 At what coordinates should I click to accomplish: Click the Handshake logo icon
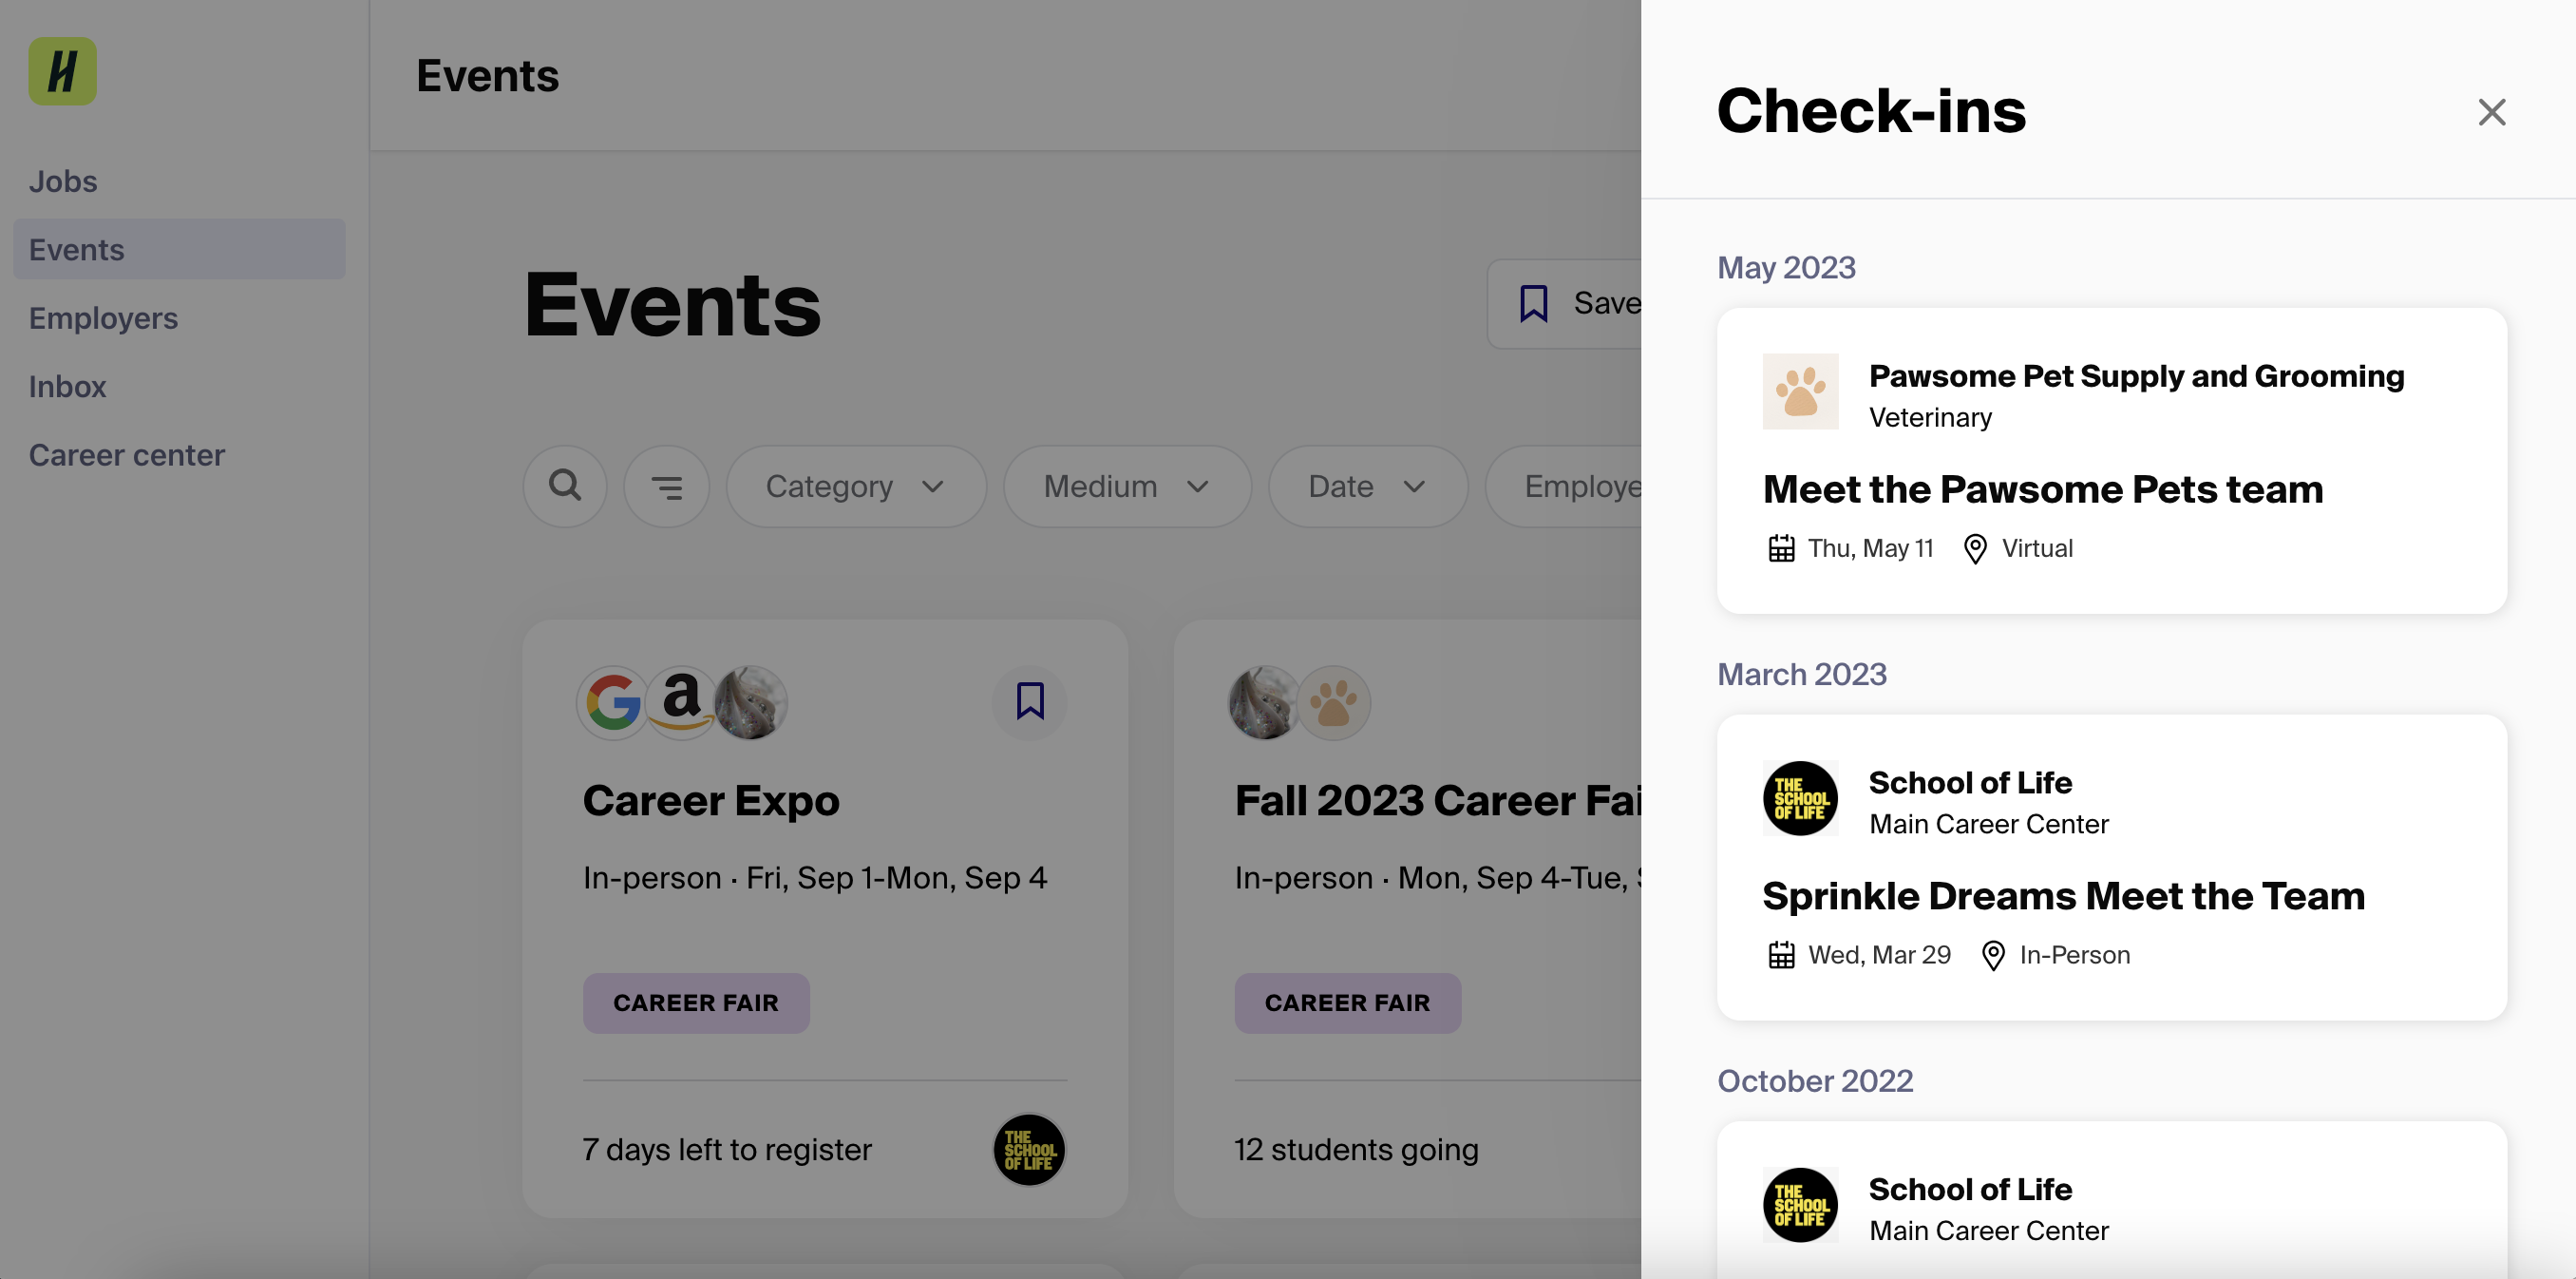(x=62, y=71)
